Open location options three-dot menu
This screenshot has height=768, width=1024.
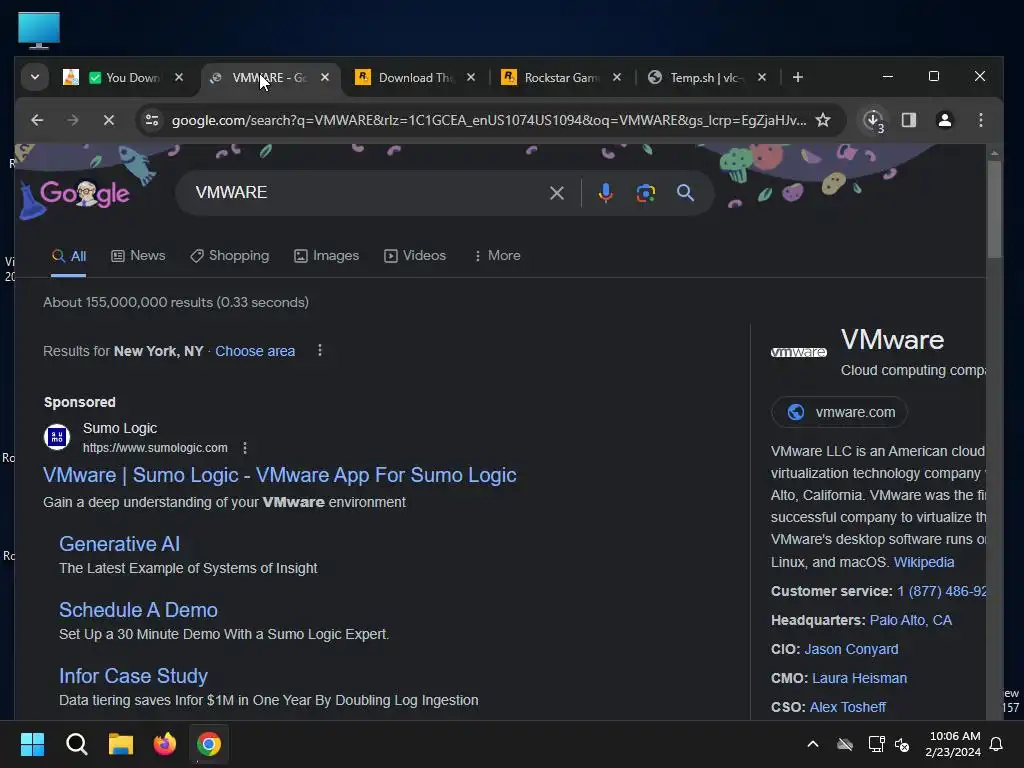pyautogui.click(x=320, y=351)
